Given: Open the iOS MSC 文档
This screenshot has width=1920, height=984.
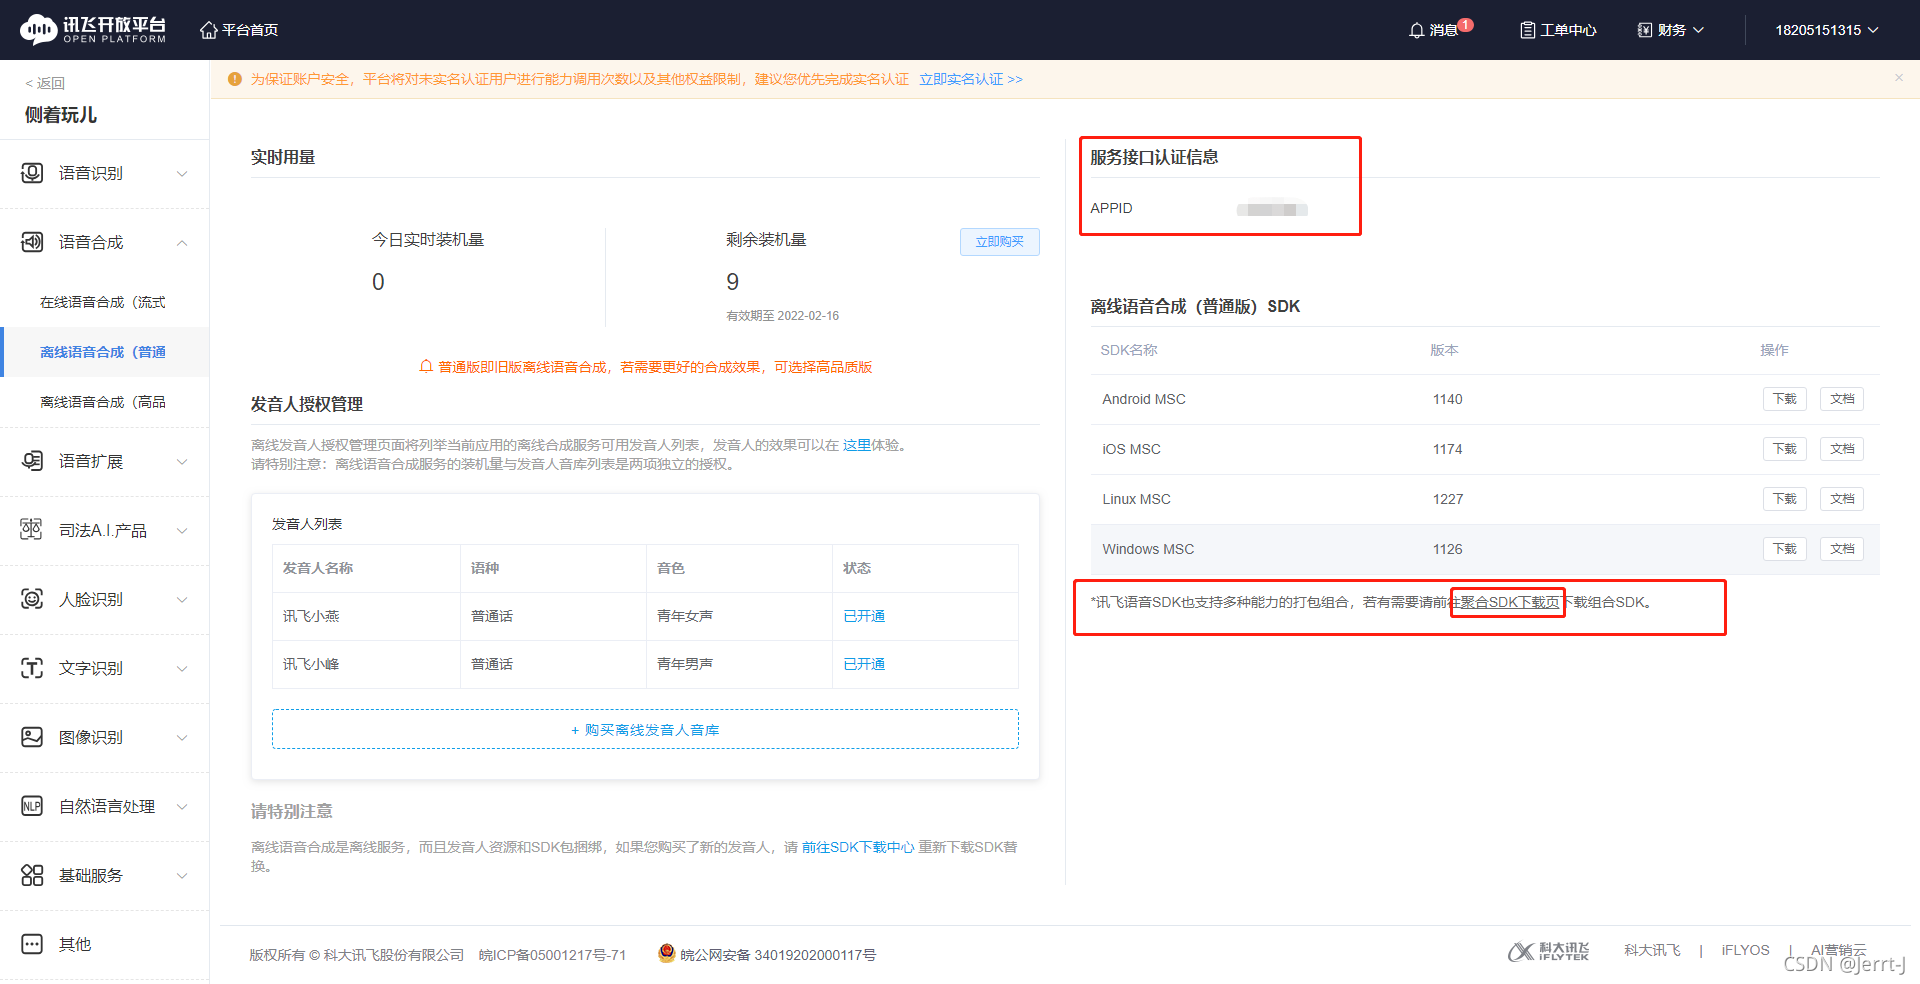Looking at the screenshot, I should tap(1842, 449).
